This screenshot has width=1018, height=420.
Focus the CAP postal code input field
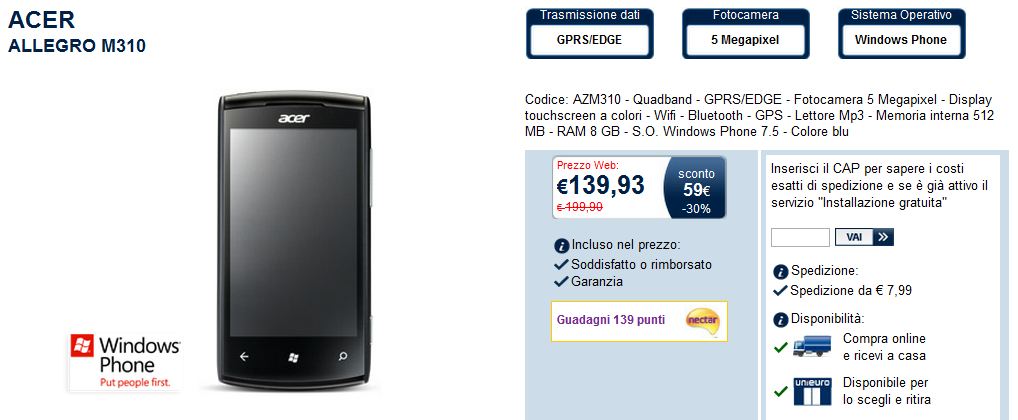pyautogui.click(x=800, y=237)
